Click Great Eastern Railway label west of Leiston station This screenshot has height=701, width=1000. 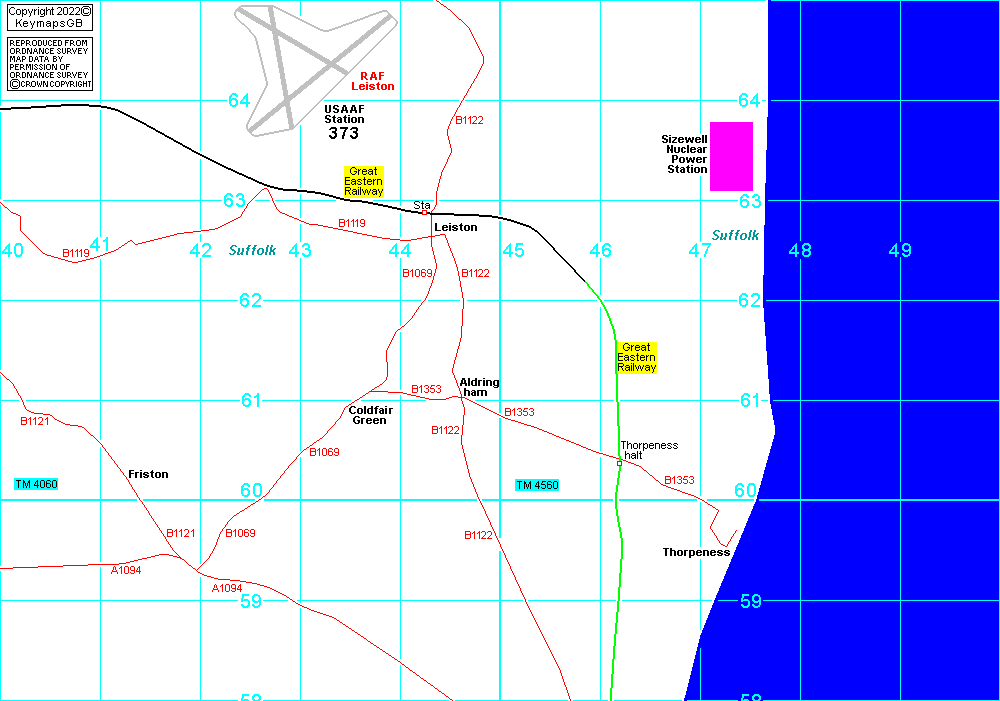tap(363, 181)
